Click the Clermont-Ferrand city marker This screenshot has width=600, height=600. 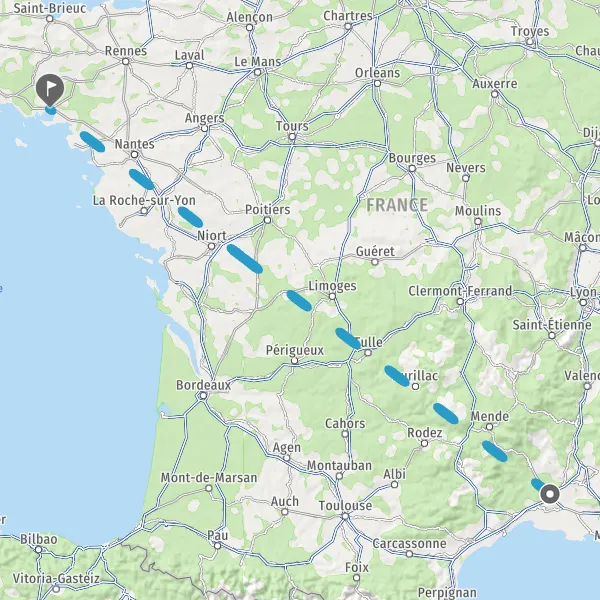coord(460,302)
